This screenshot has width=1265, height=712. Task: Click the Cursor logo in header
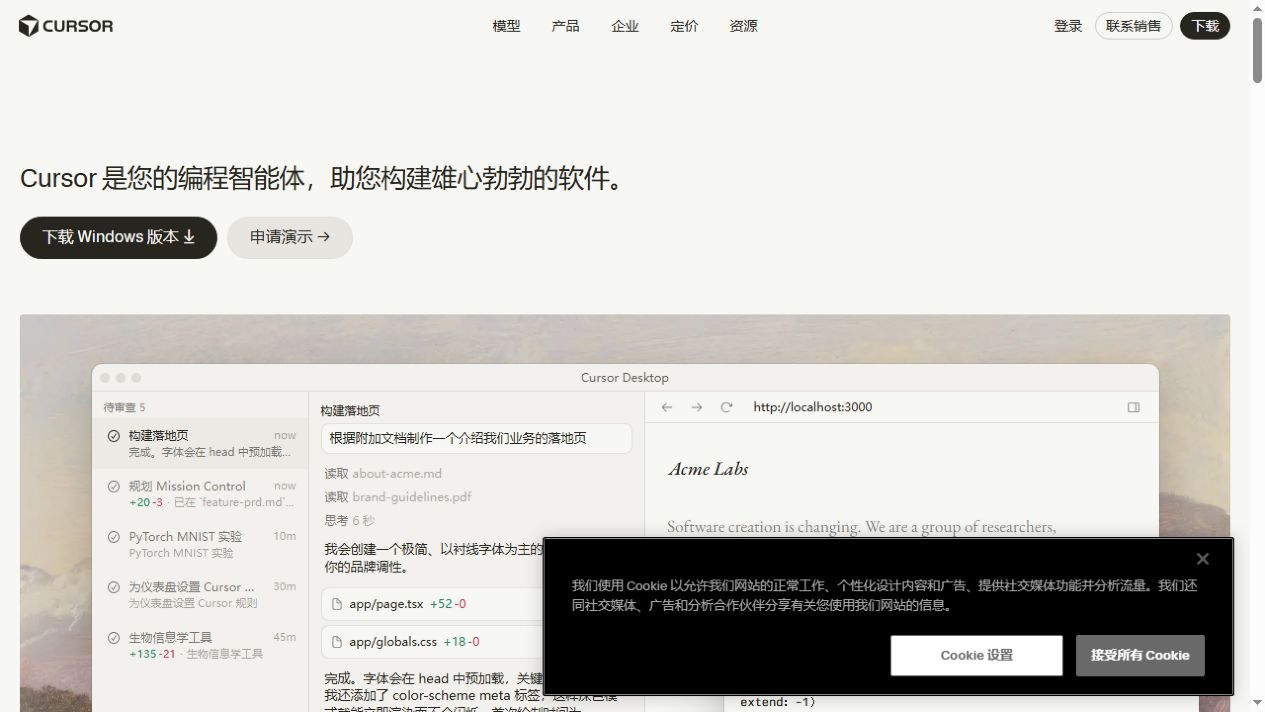(x=66, y=26)
